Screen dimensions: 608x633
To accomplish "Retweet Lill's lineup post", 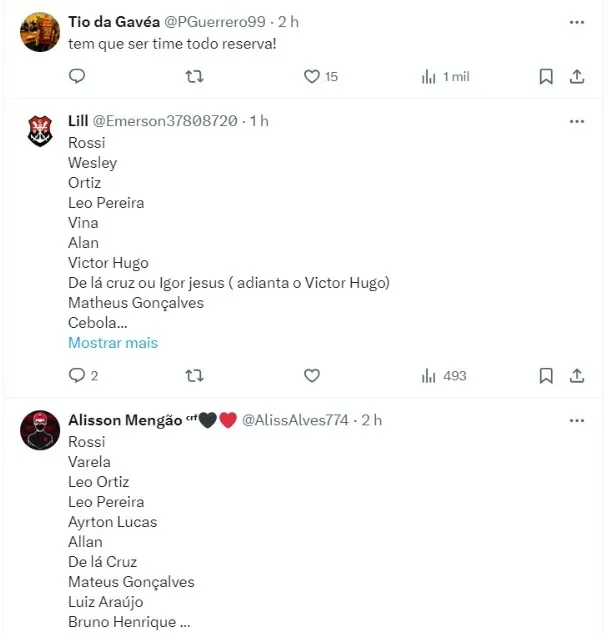I will pos(196,376).
